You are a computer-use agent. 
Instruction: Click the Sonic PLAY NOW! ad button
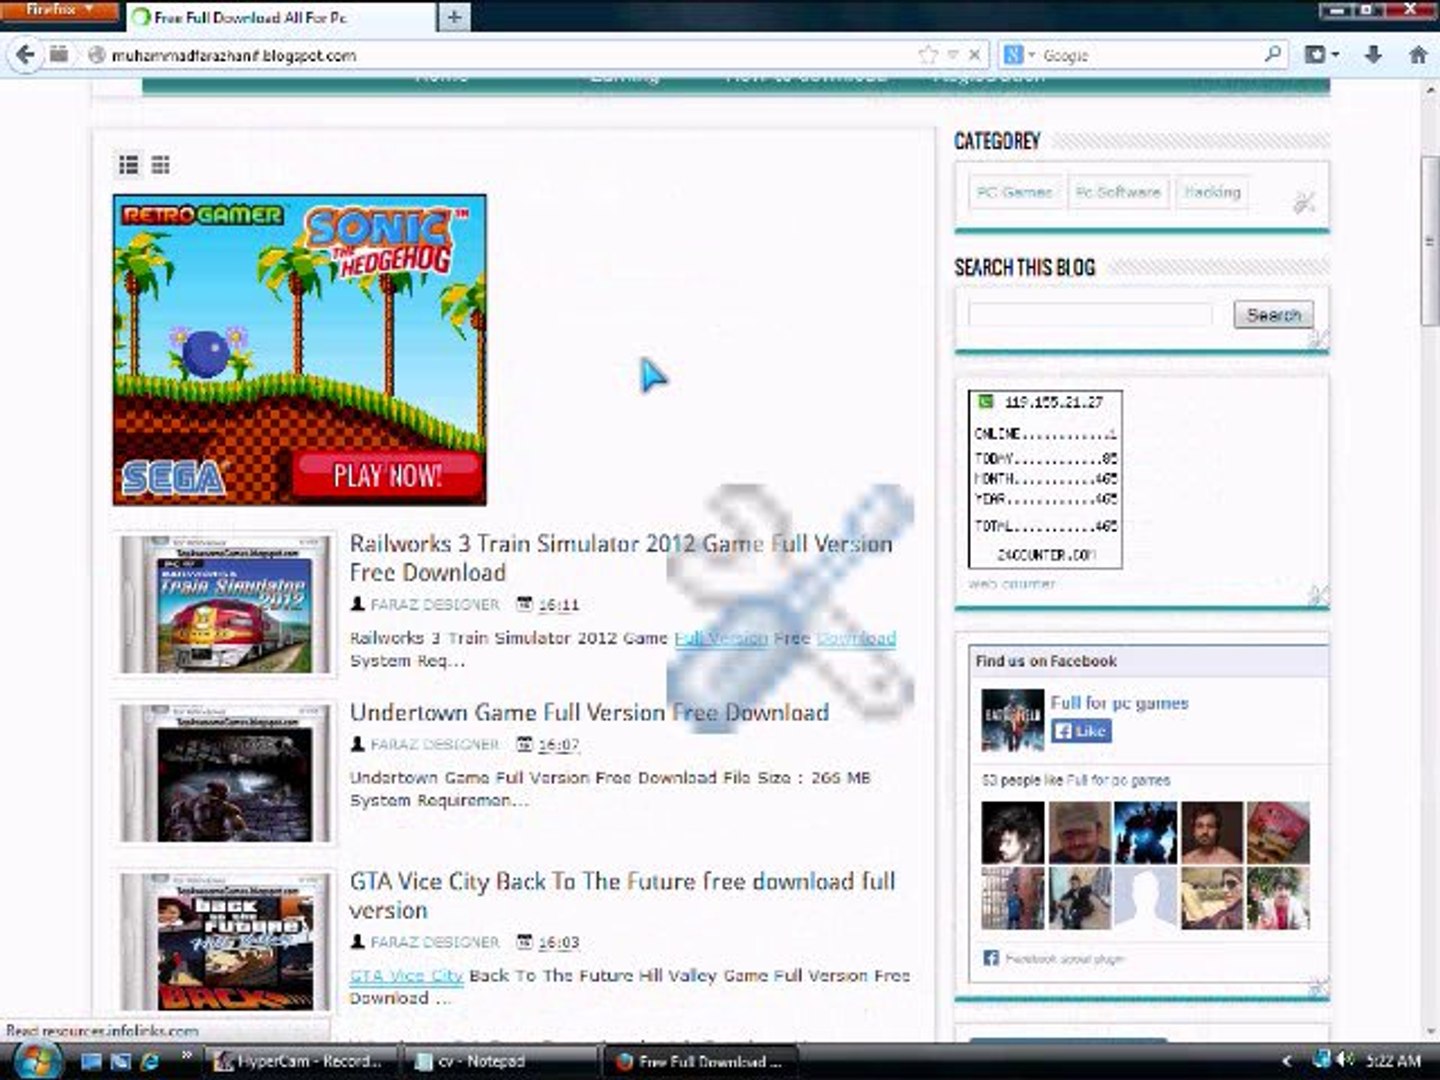click(x=387, y=474)
